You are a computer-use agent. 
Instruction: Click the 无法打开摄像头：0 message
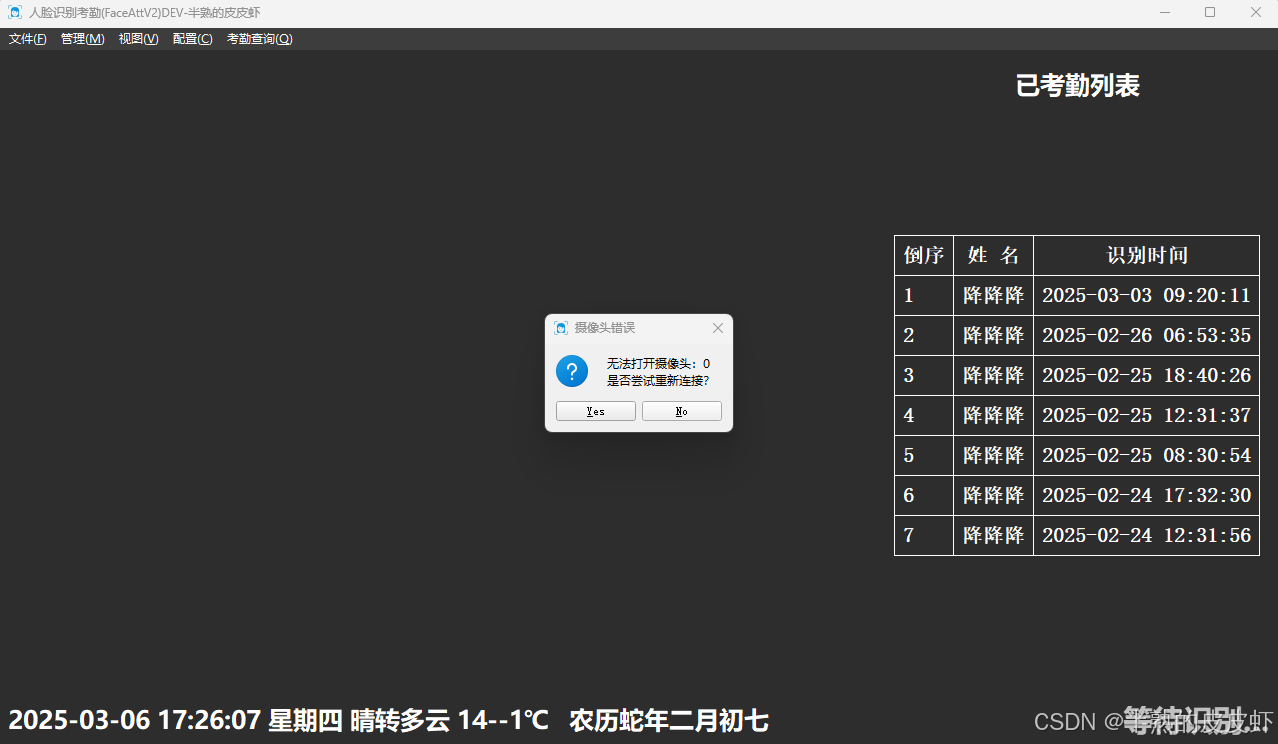[658, 364]
